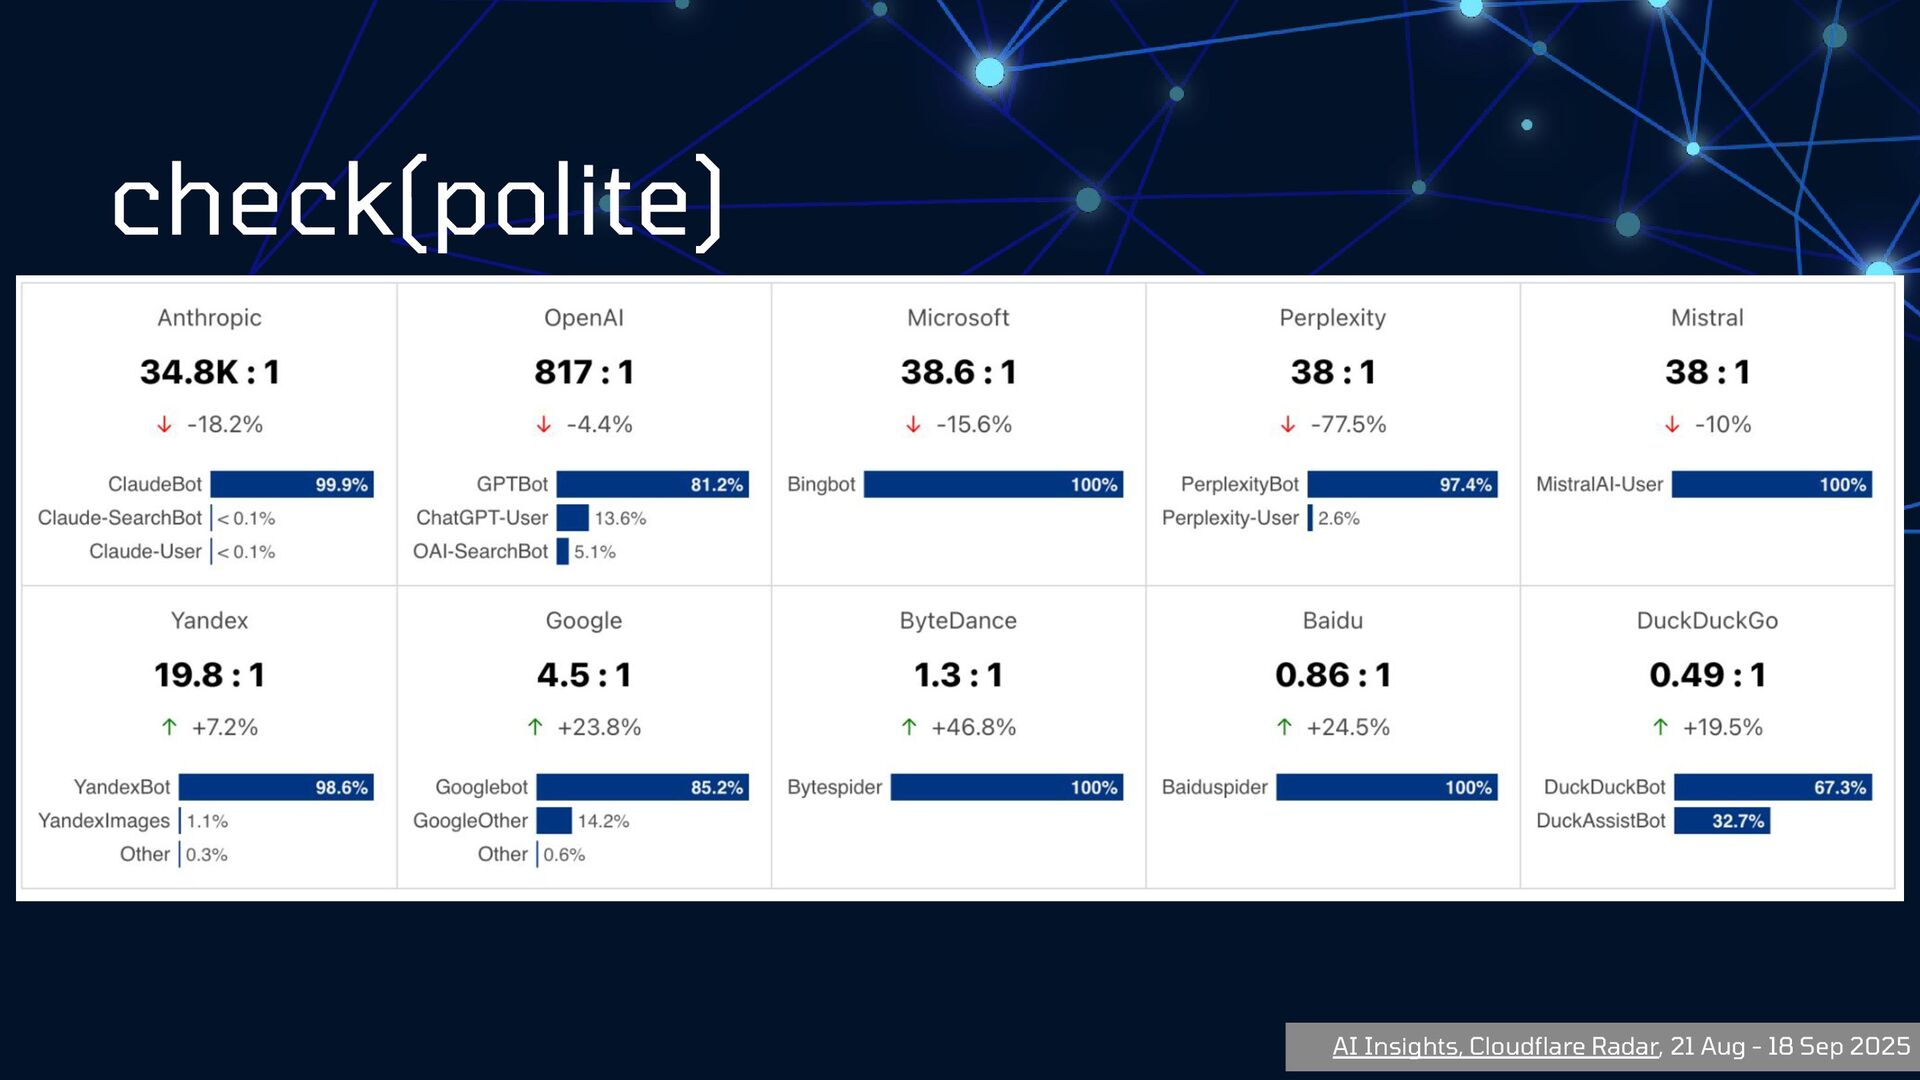Click the 0.86 : 1 ratio value

click(x=1332, y=675)
